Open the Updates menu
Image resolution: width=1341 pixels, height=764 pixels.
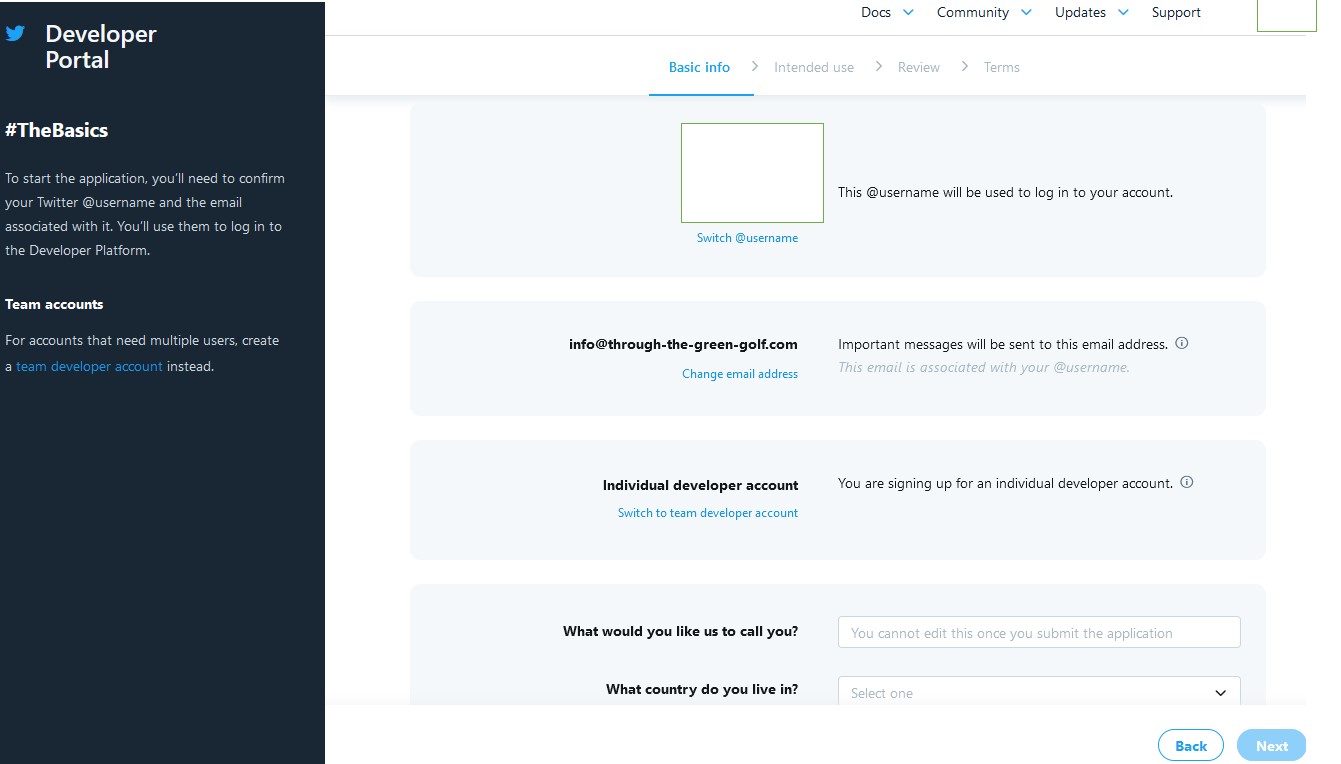(x=1080, y=13)
